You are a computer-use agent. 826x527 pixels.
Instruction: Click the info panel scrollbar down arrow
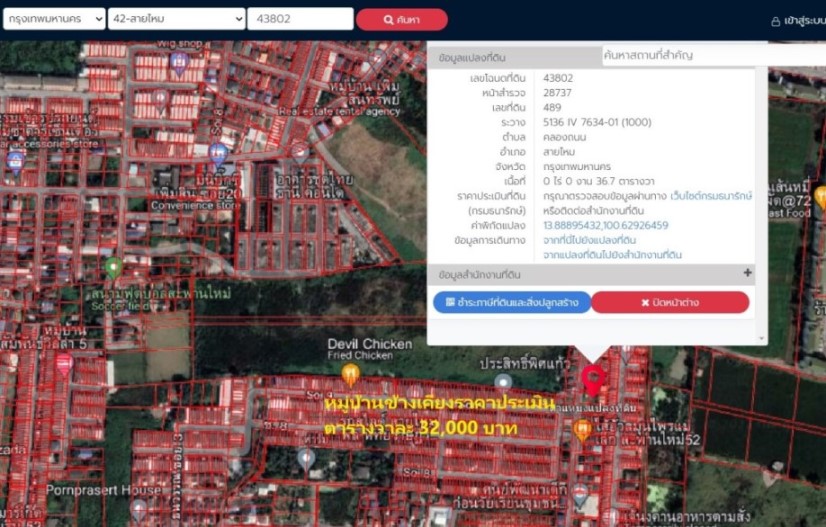761,338
